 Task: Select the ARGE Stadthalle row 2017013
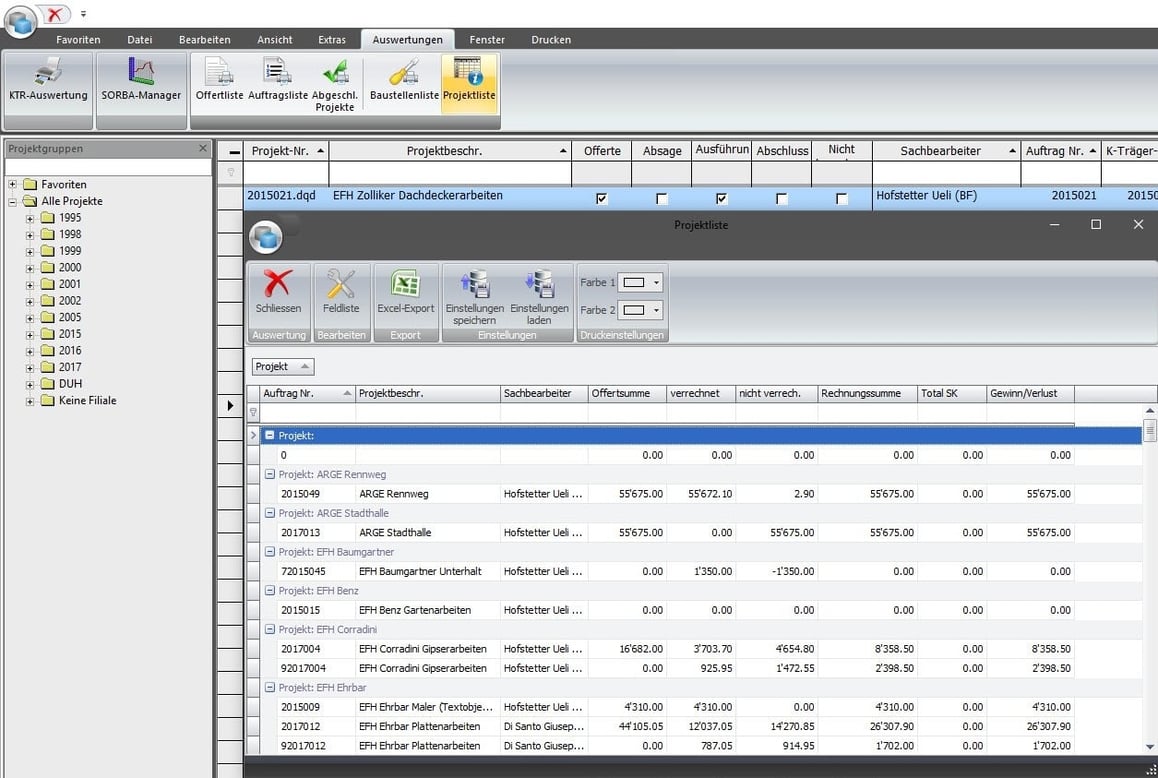coord(668,533)
